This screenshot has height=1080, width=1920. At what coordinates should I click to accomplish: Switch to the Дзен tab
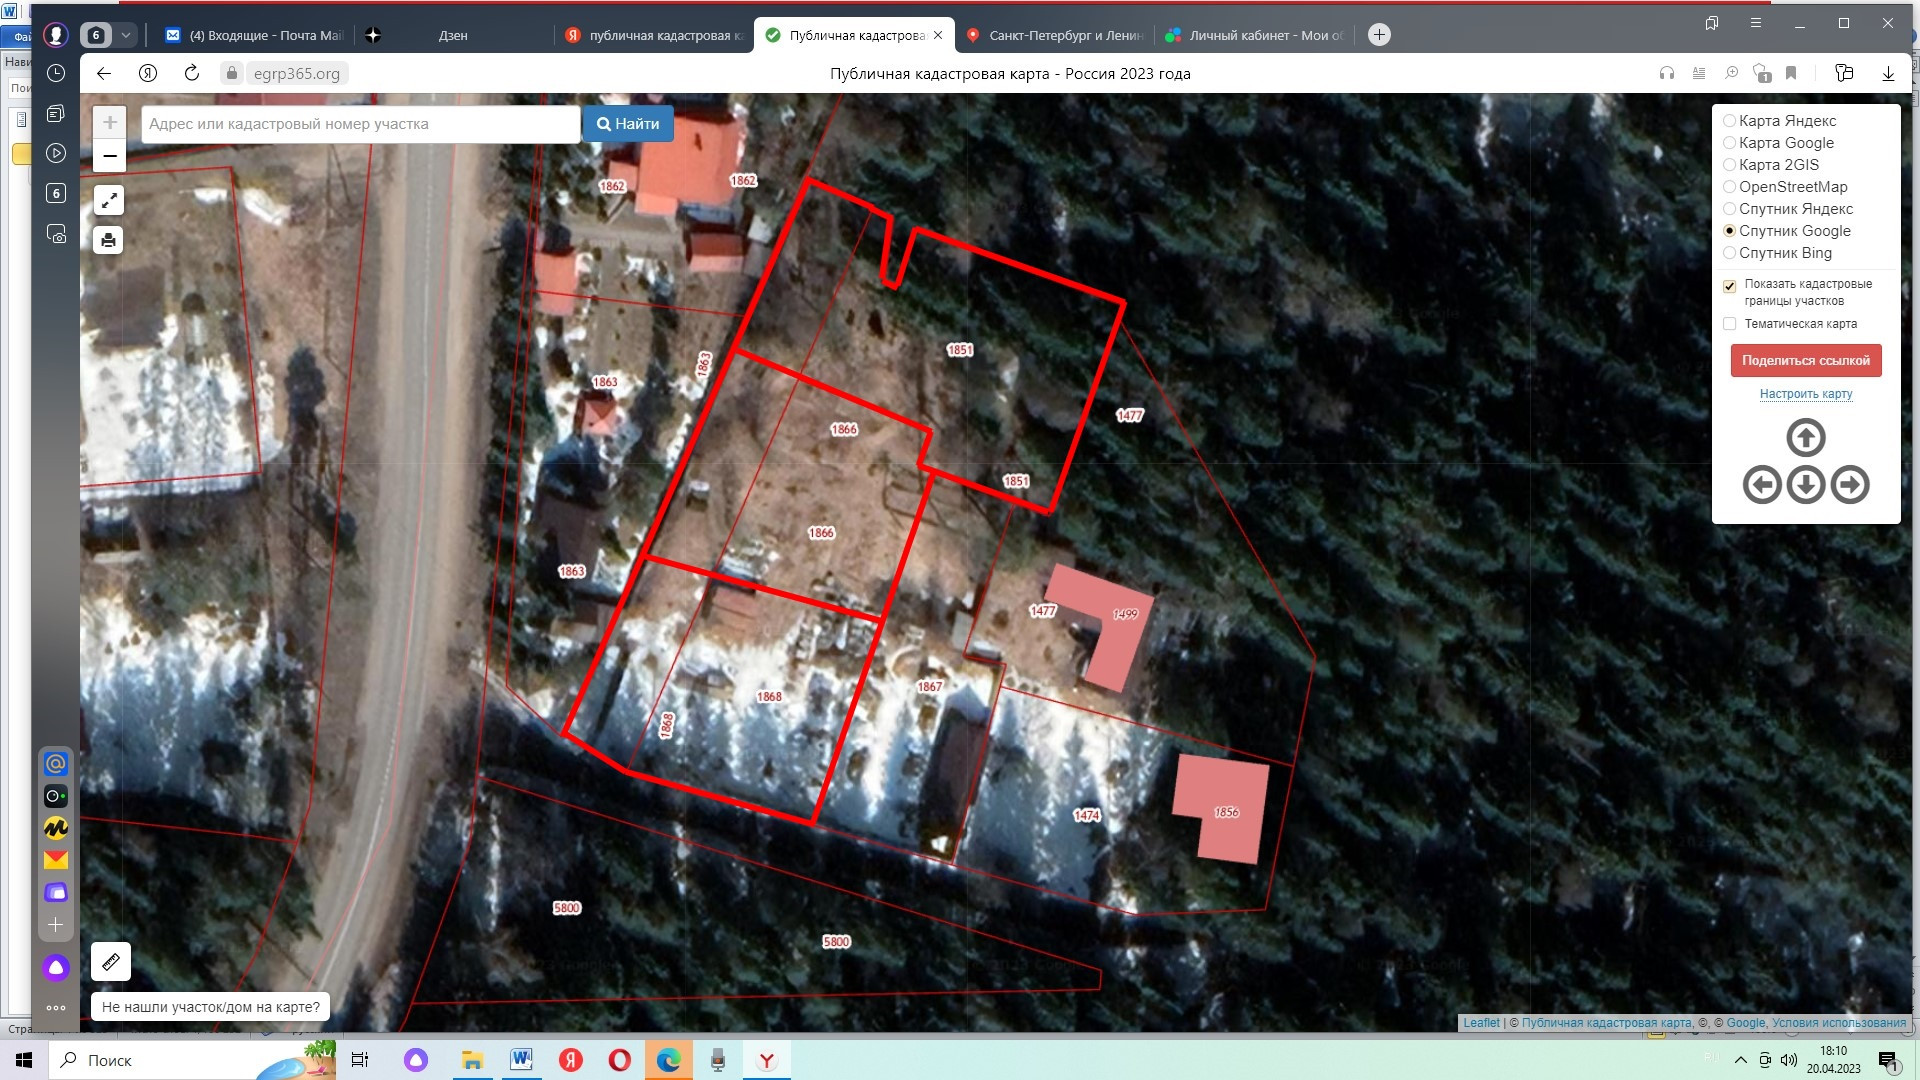pos(453,35)
